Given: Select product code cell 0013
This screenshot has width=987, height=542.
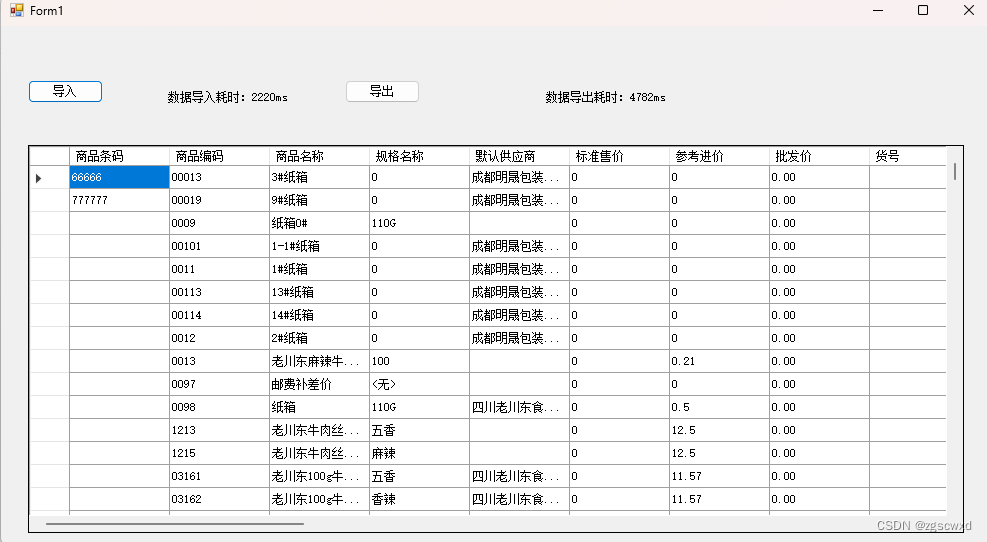Looking at the screenshot, I should [x=219, y=361].
